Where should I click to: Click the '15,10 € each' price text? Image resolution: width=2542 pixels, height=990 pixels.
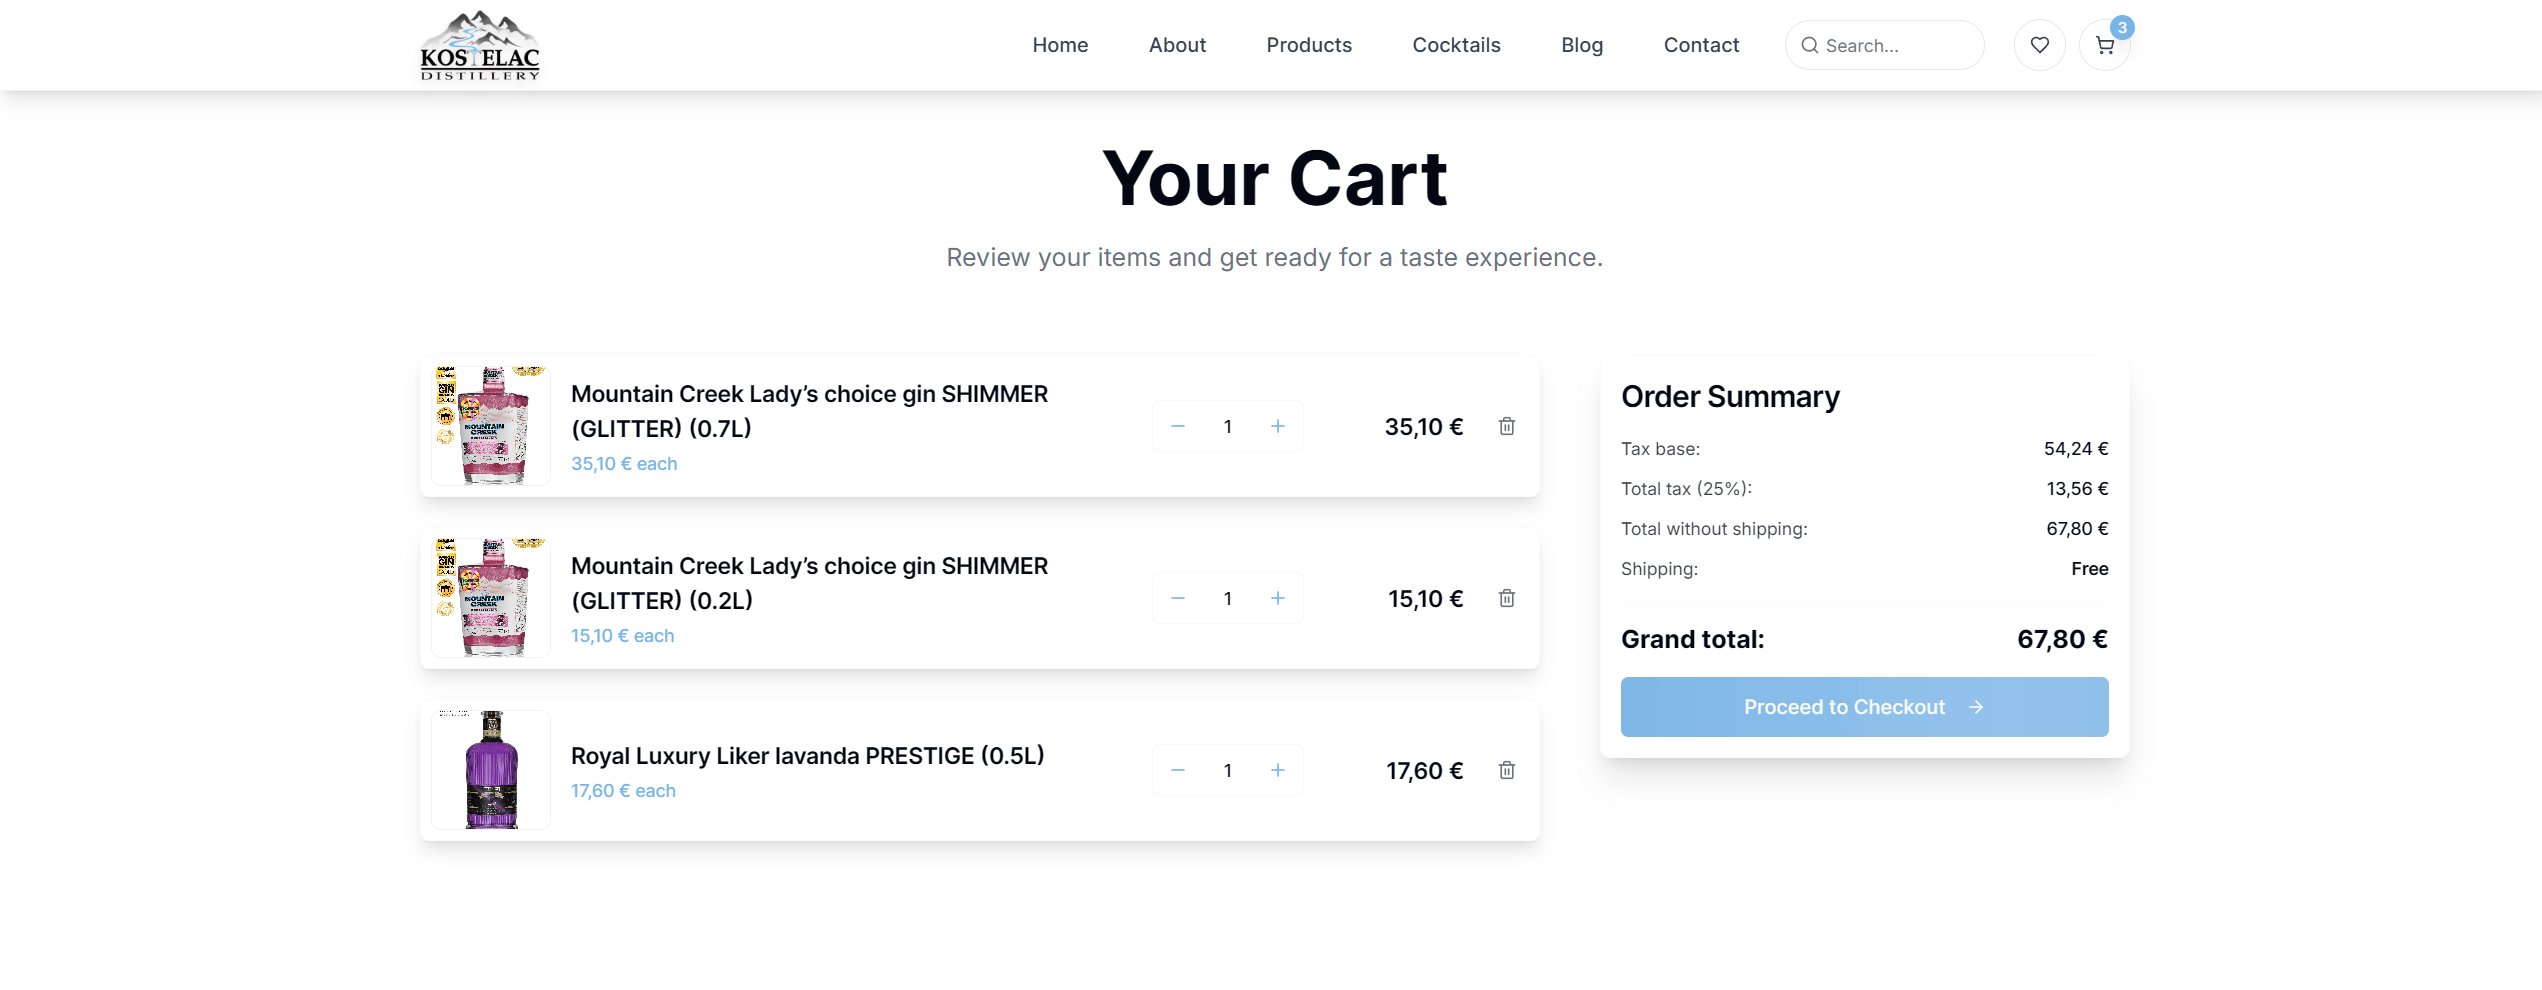[x=622, y=636]
